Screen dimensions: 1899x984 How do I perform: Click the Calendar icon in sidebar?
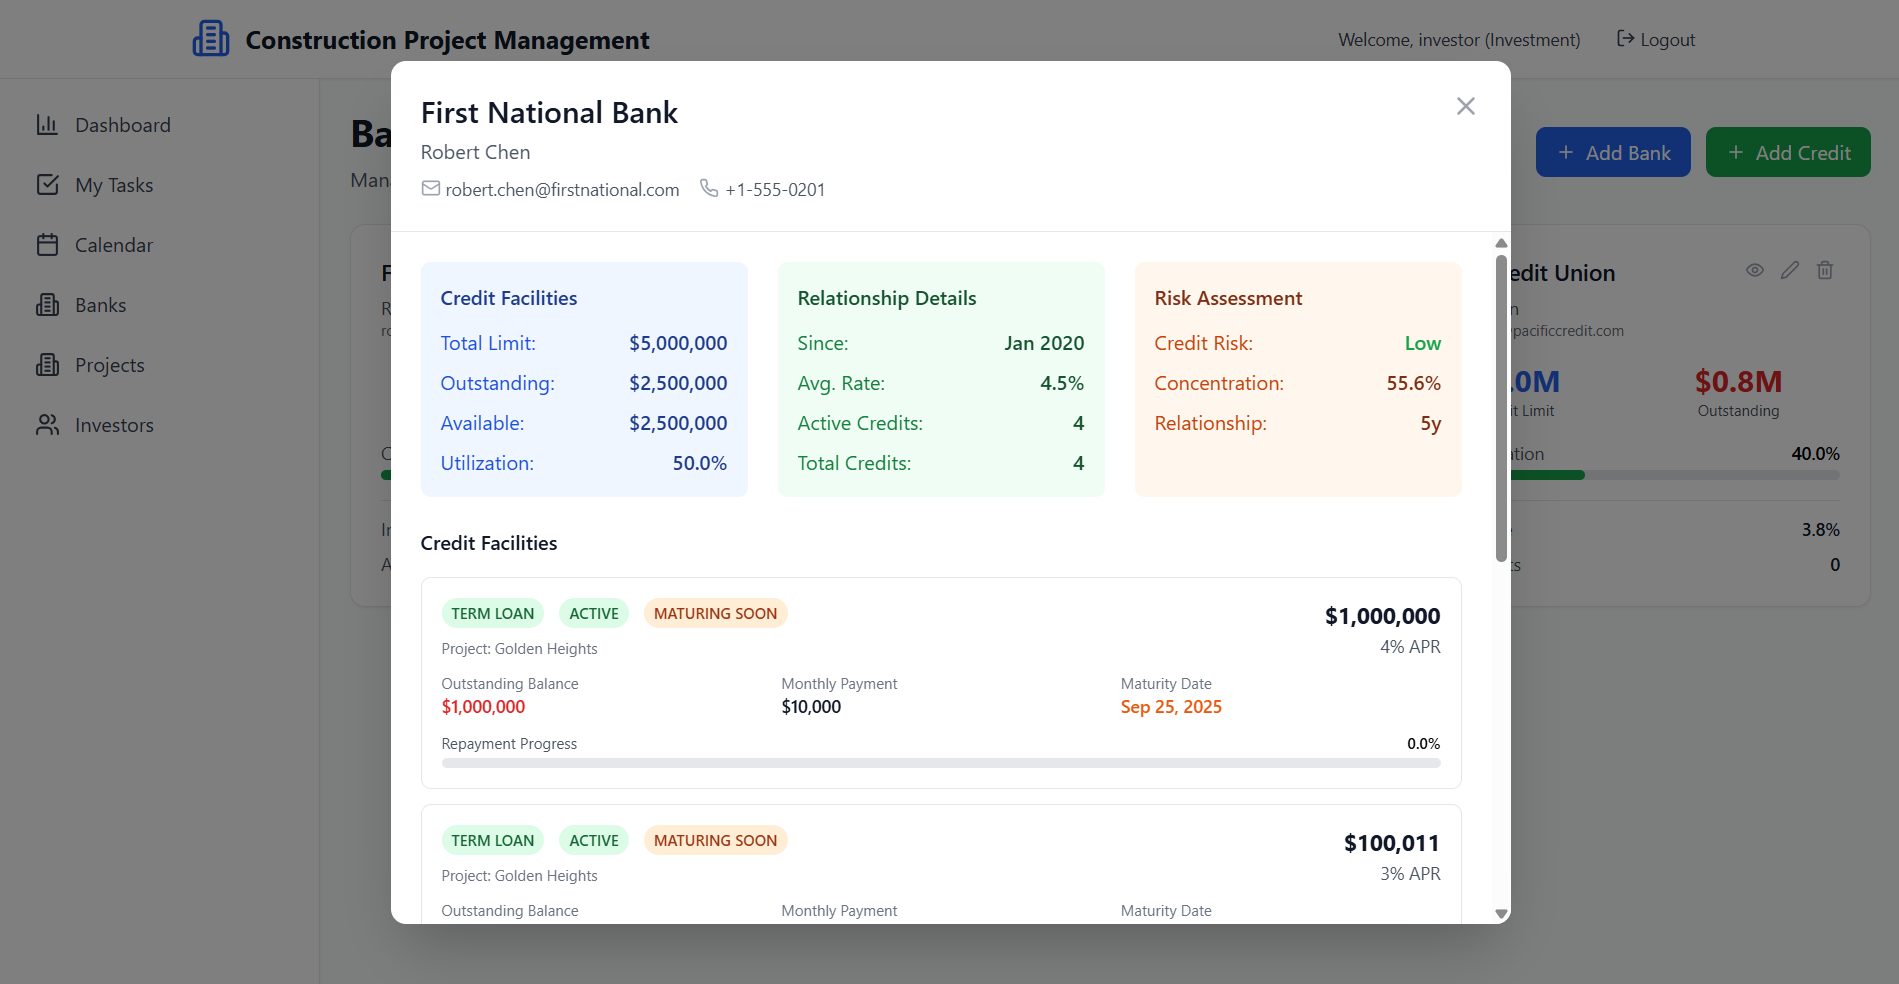coord(47,245)
